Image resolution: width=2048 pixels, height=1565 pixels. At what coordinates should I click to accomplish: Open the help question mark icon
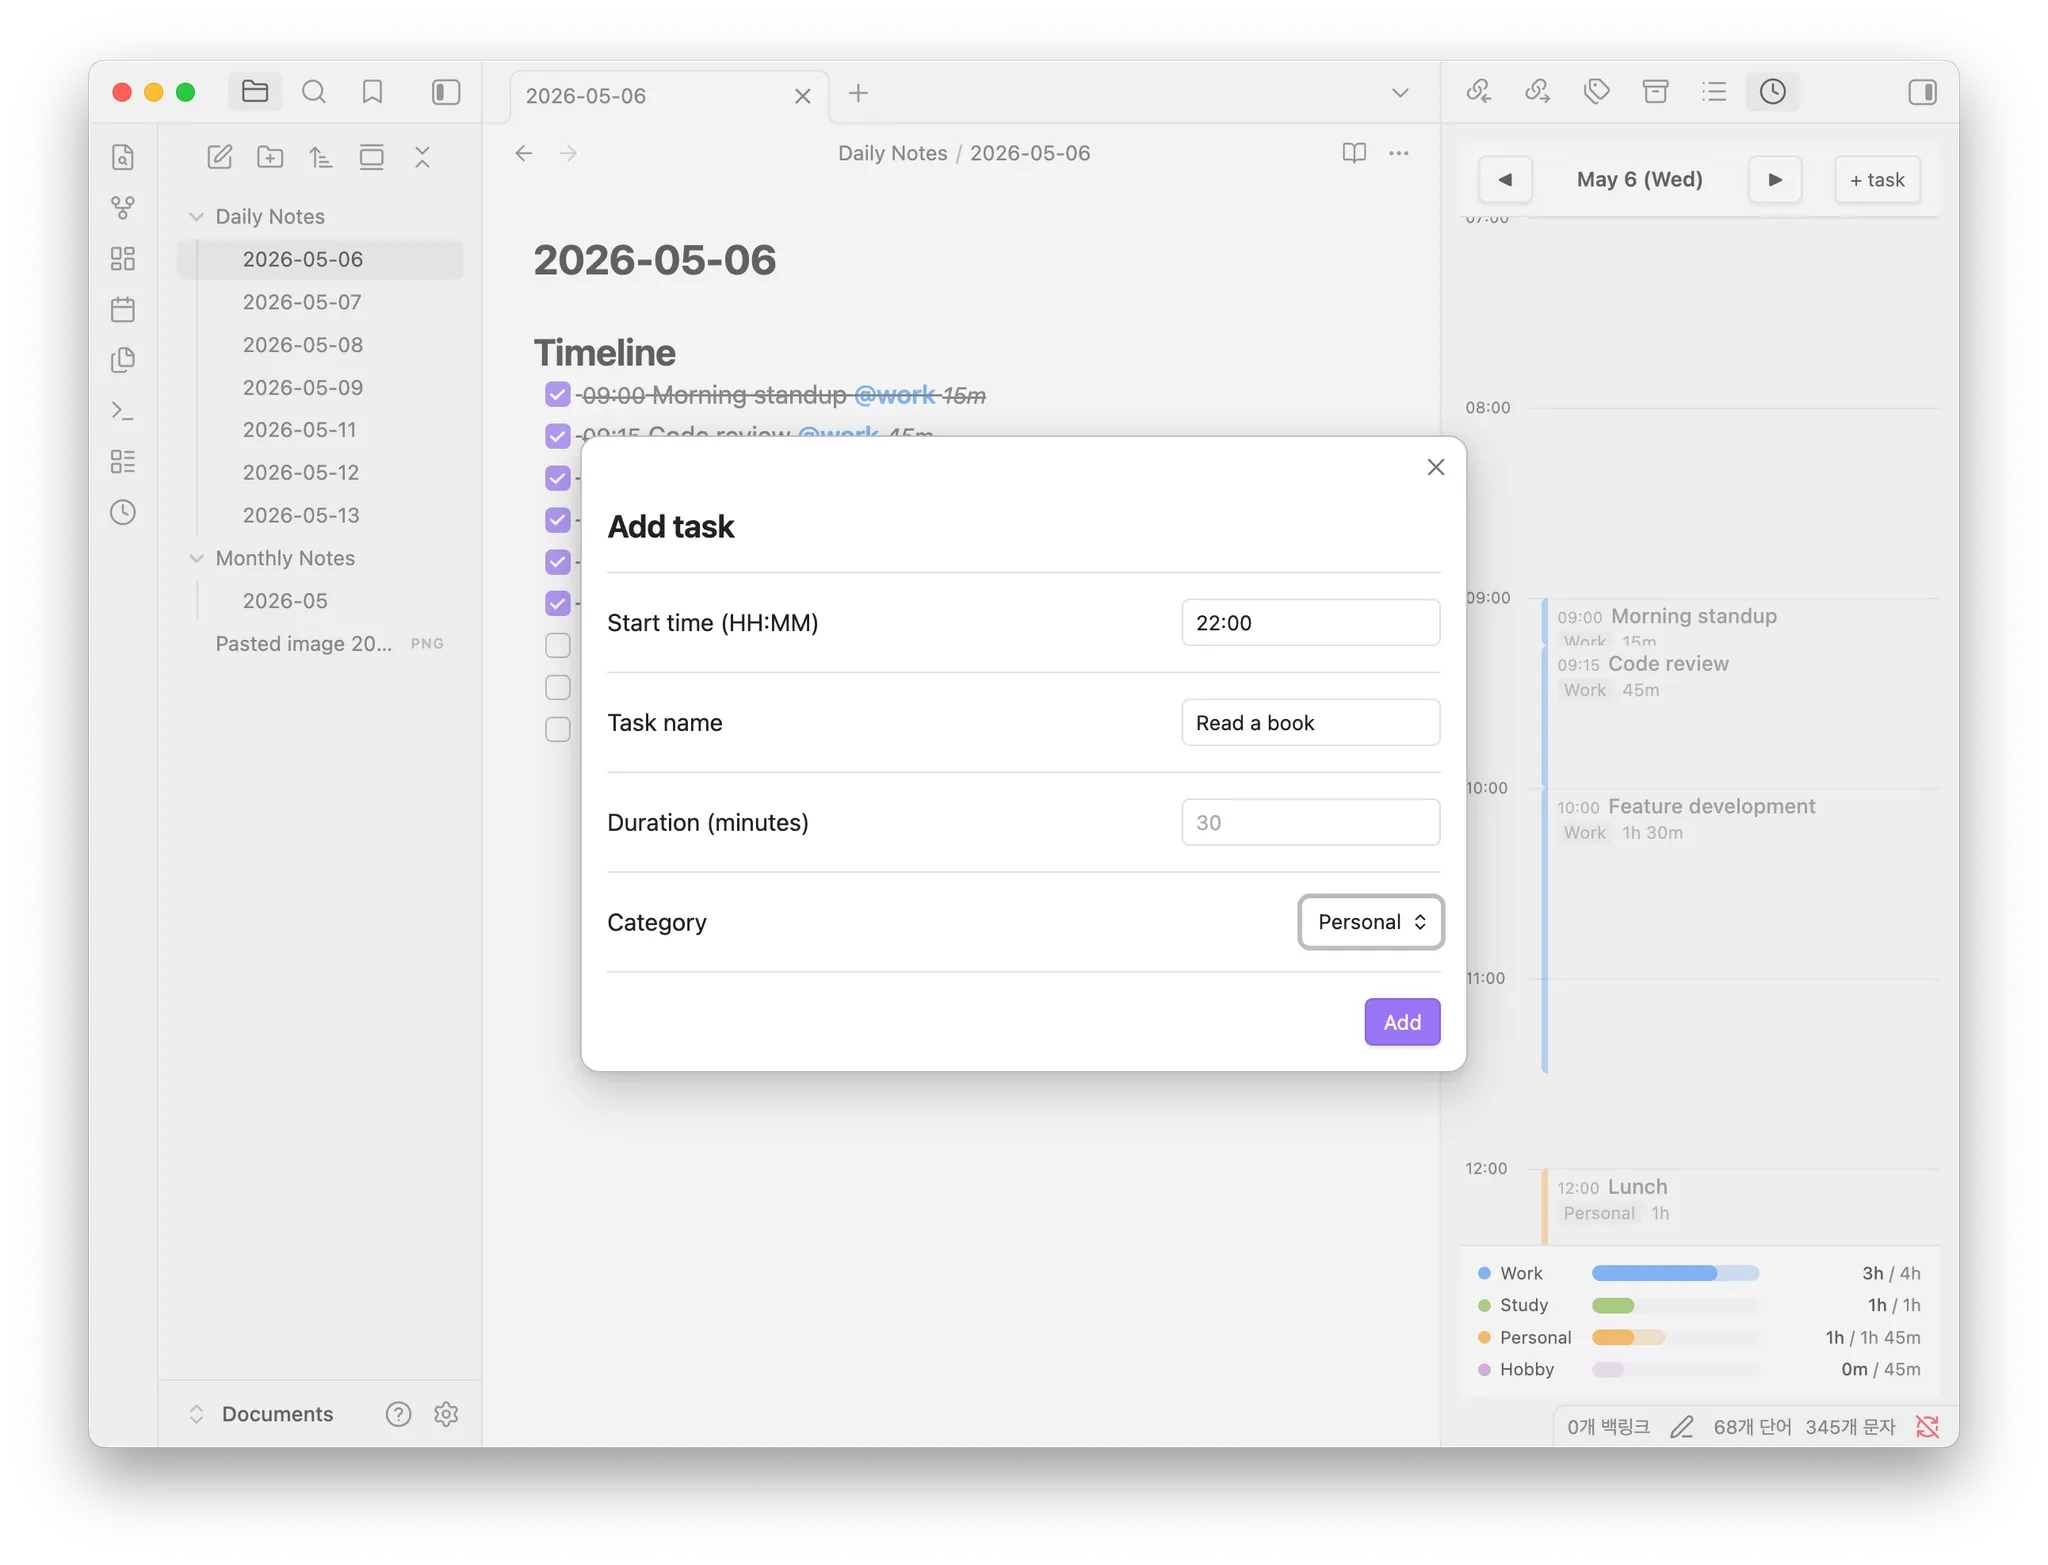[x=398, y=1414]
